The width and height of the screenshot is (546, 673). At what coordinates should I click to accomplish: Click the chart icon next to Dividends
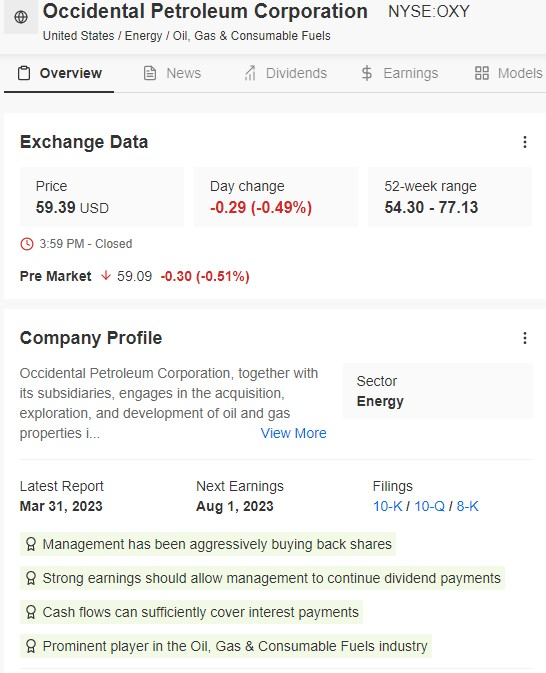coord(250,73)
